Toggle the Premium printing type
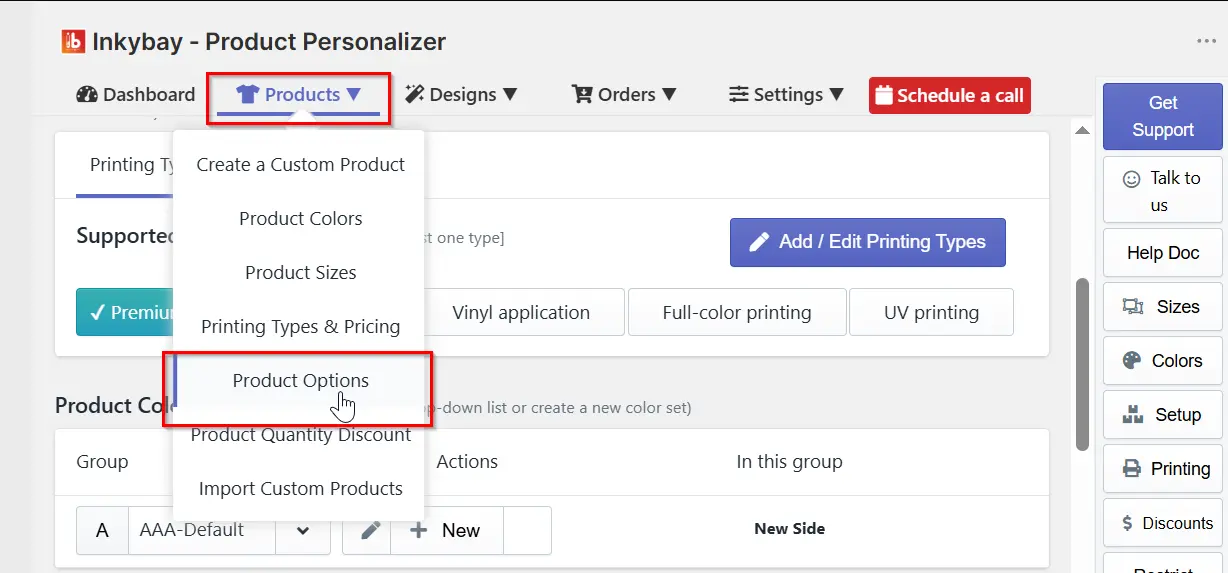This screenshot has height=573, width=1228. (x=125, y=313)
